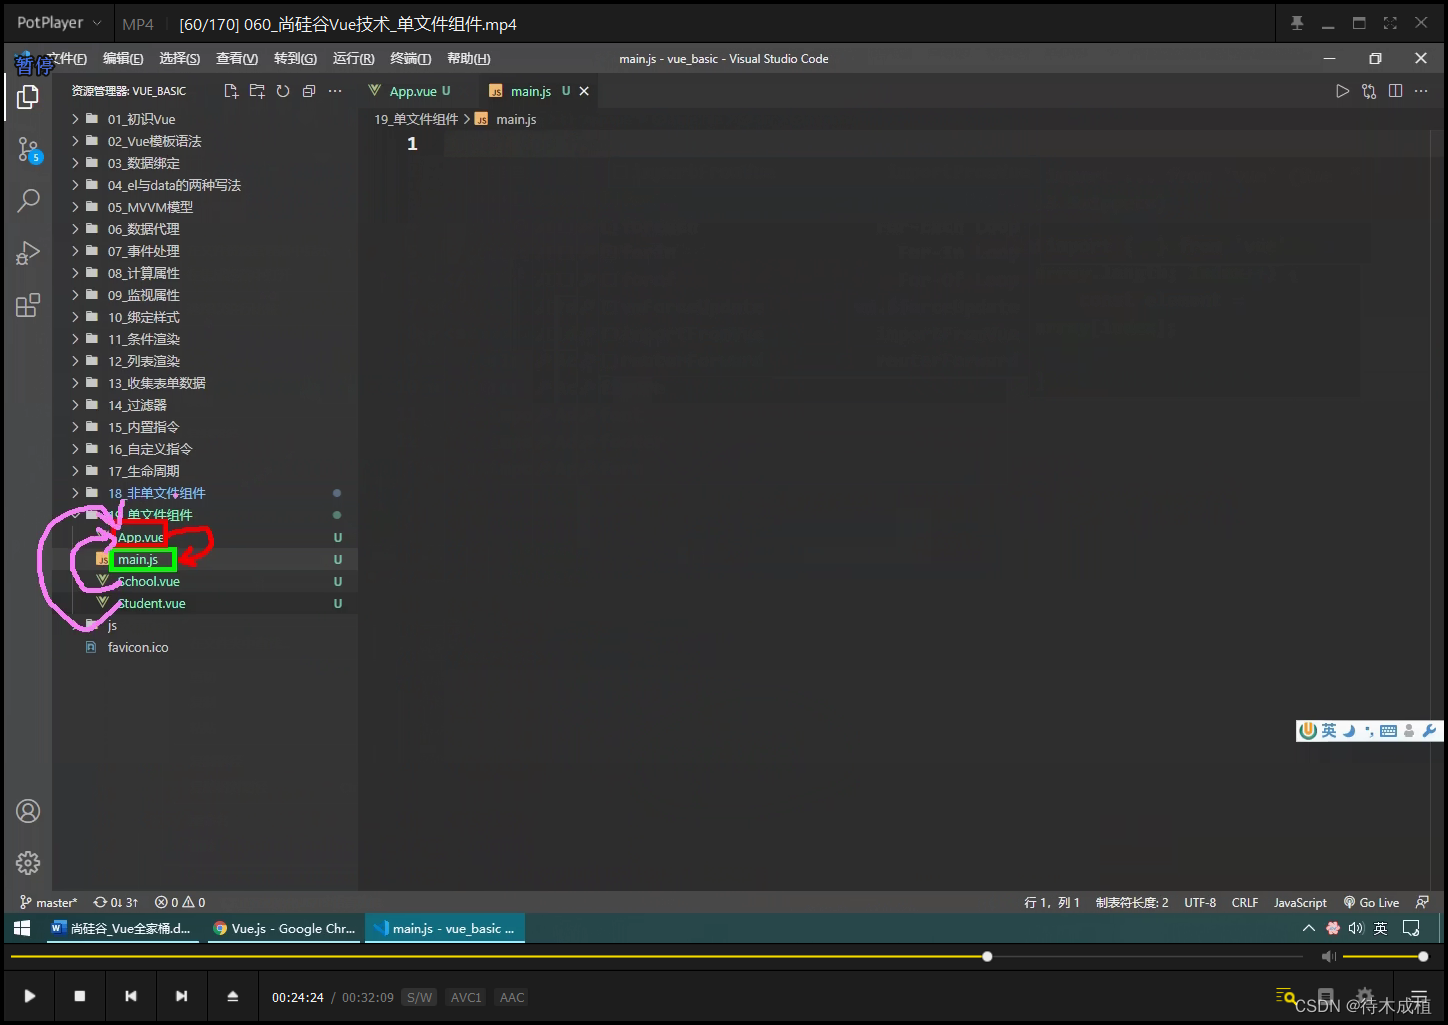Open the 选择(S) menu
1448x1025 pixels.
180,59
